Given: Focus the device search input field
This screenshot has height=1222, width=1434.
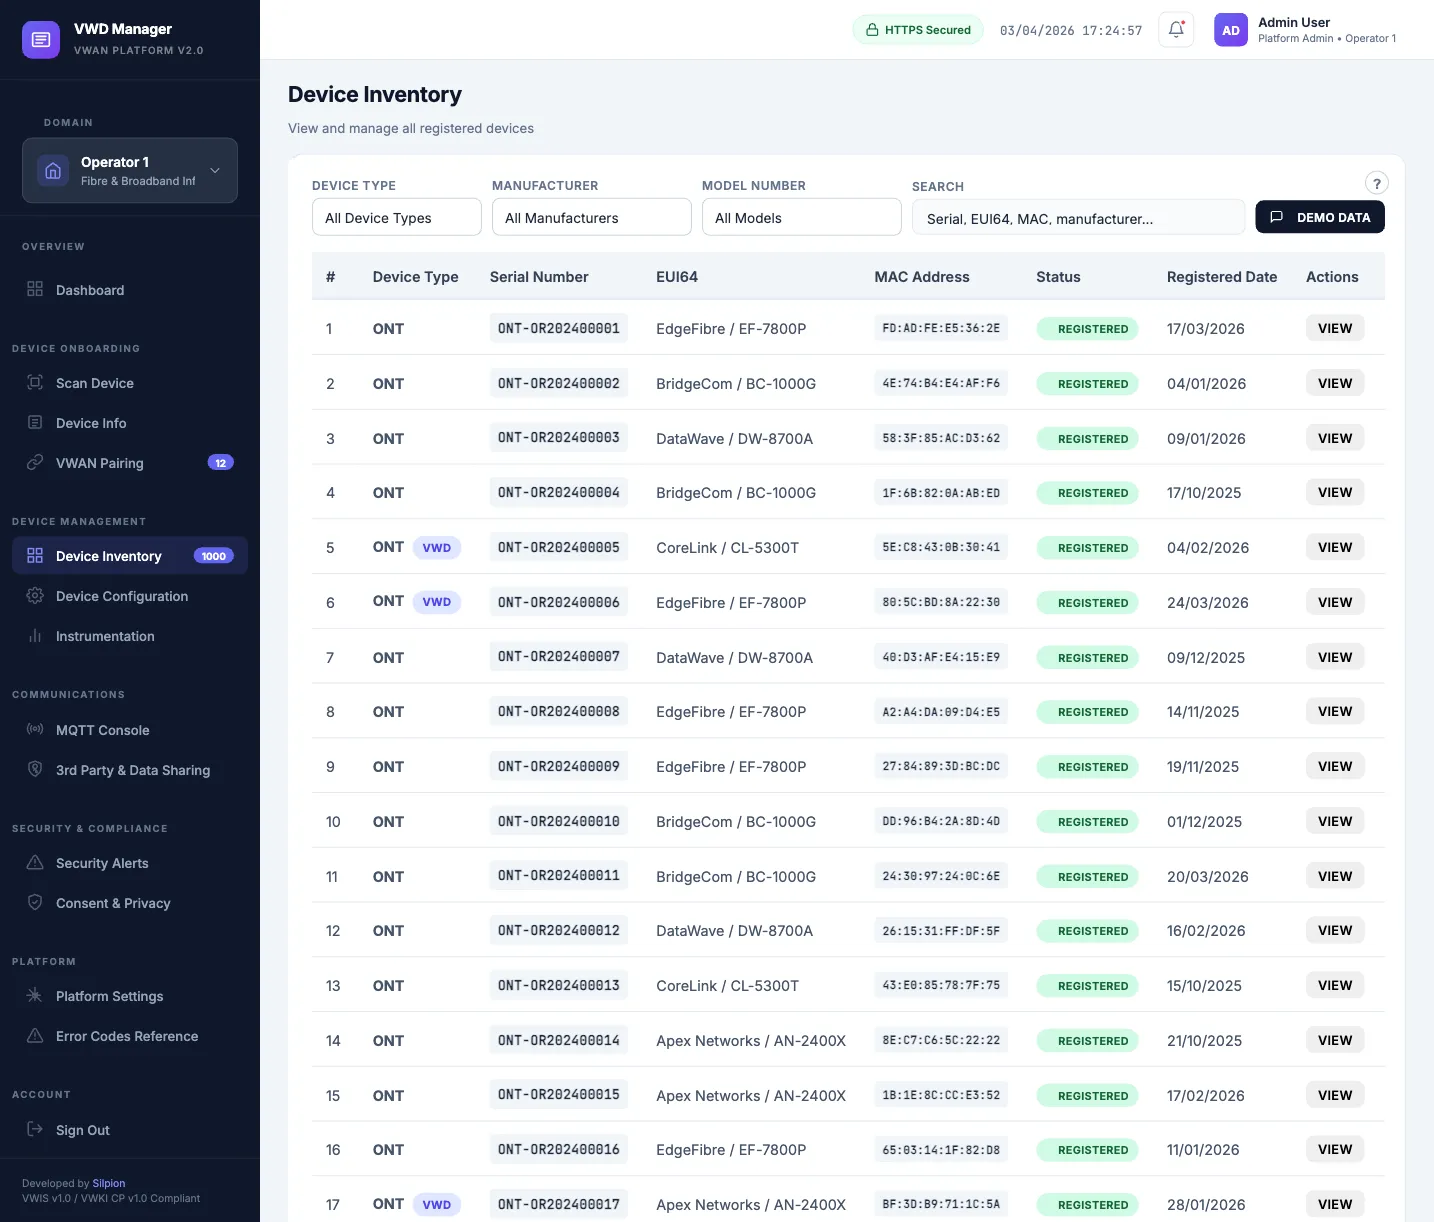Looking at the screenshot, I should (x=1078, y=219).
